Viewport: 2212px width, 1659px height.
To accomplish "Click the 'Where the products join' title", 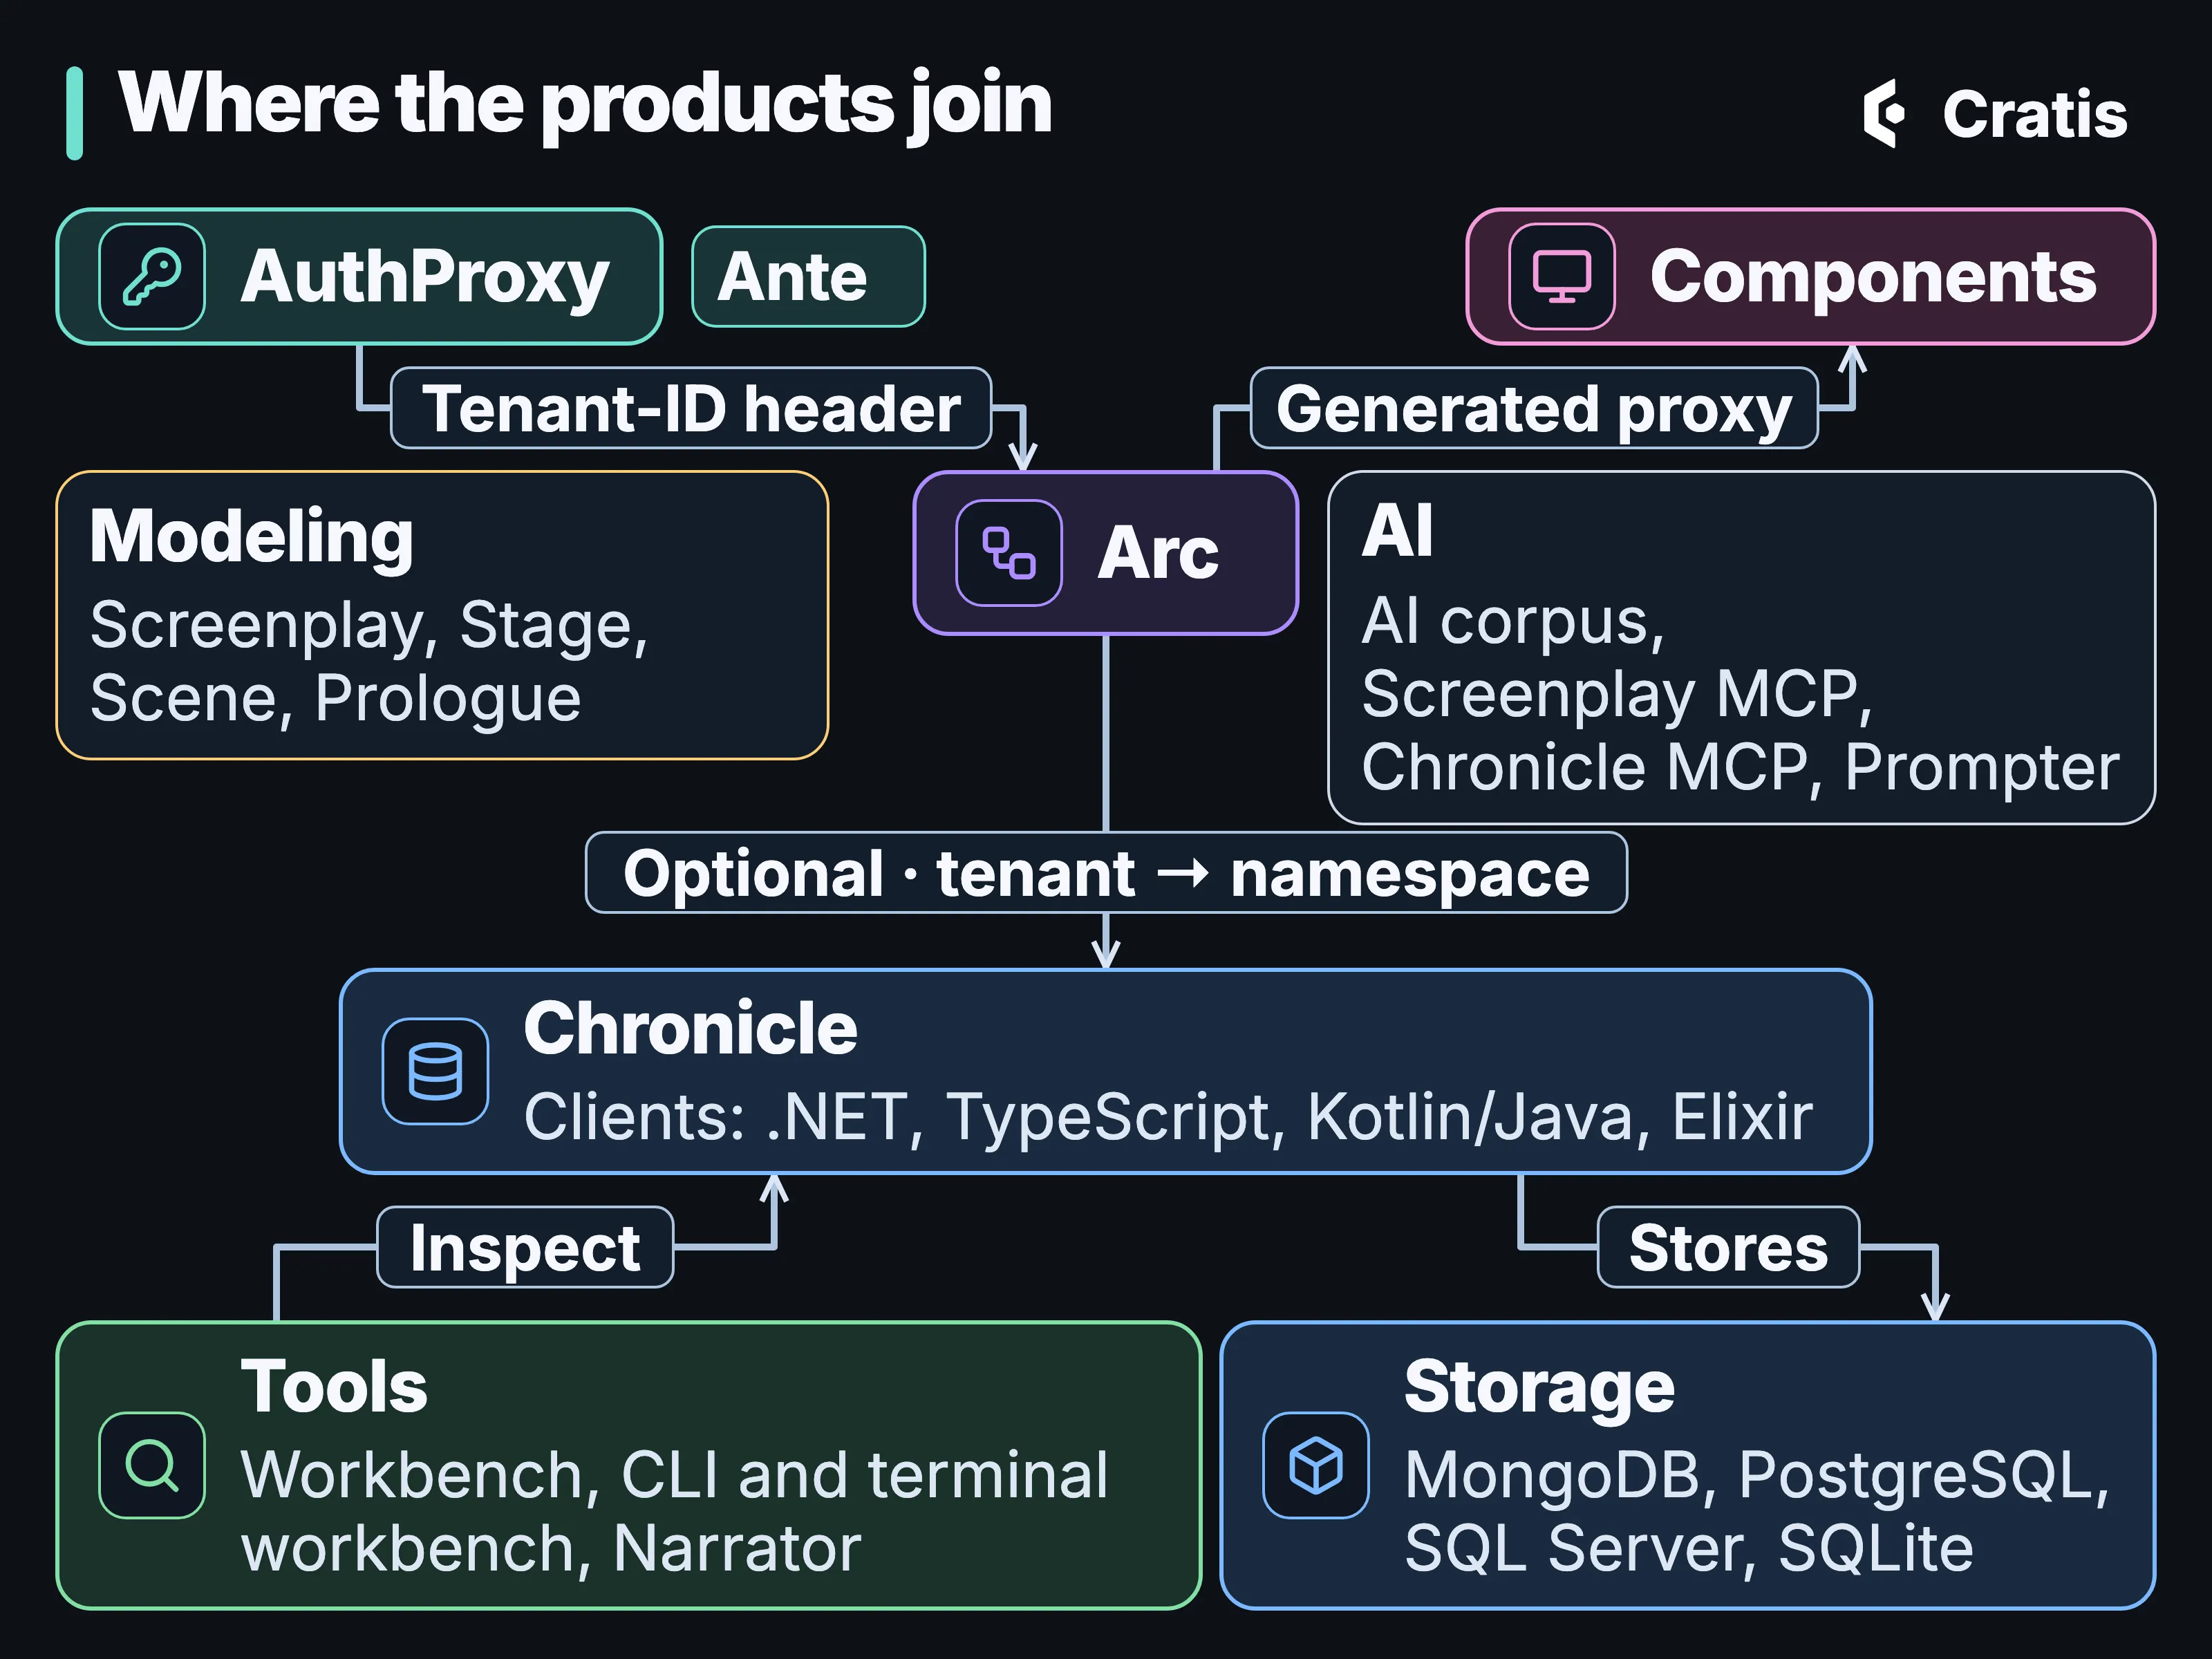I will pos(585,106).
